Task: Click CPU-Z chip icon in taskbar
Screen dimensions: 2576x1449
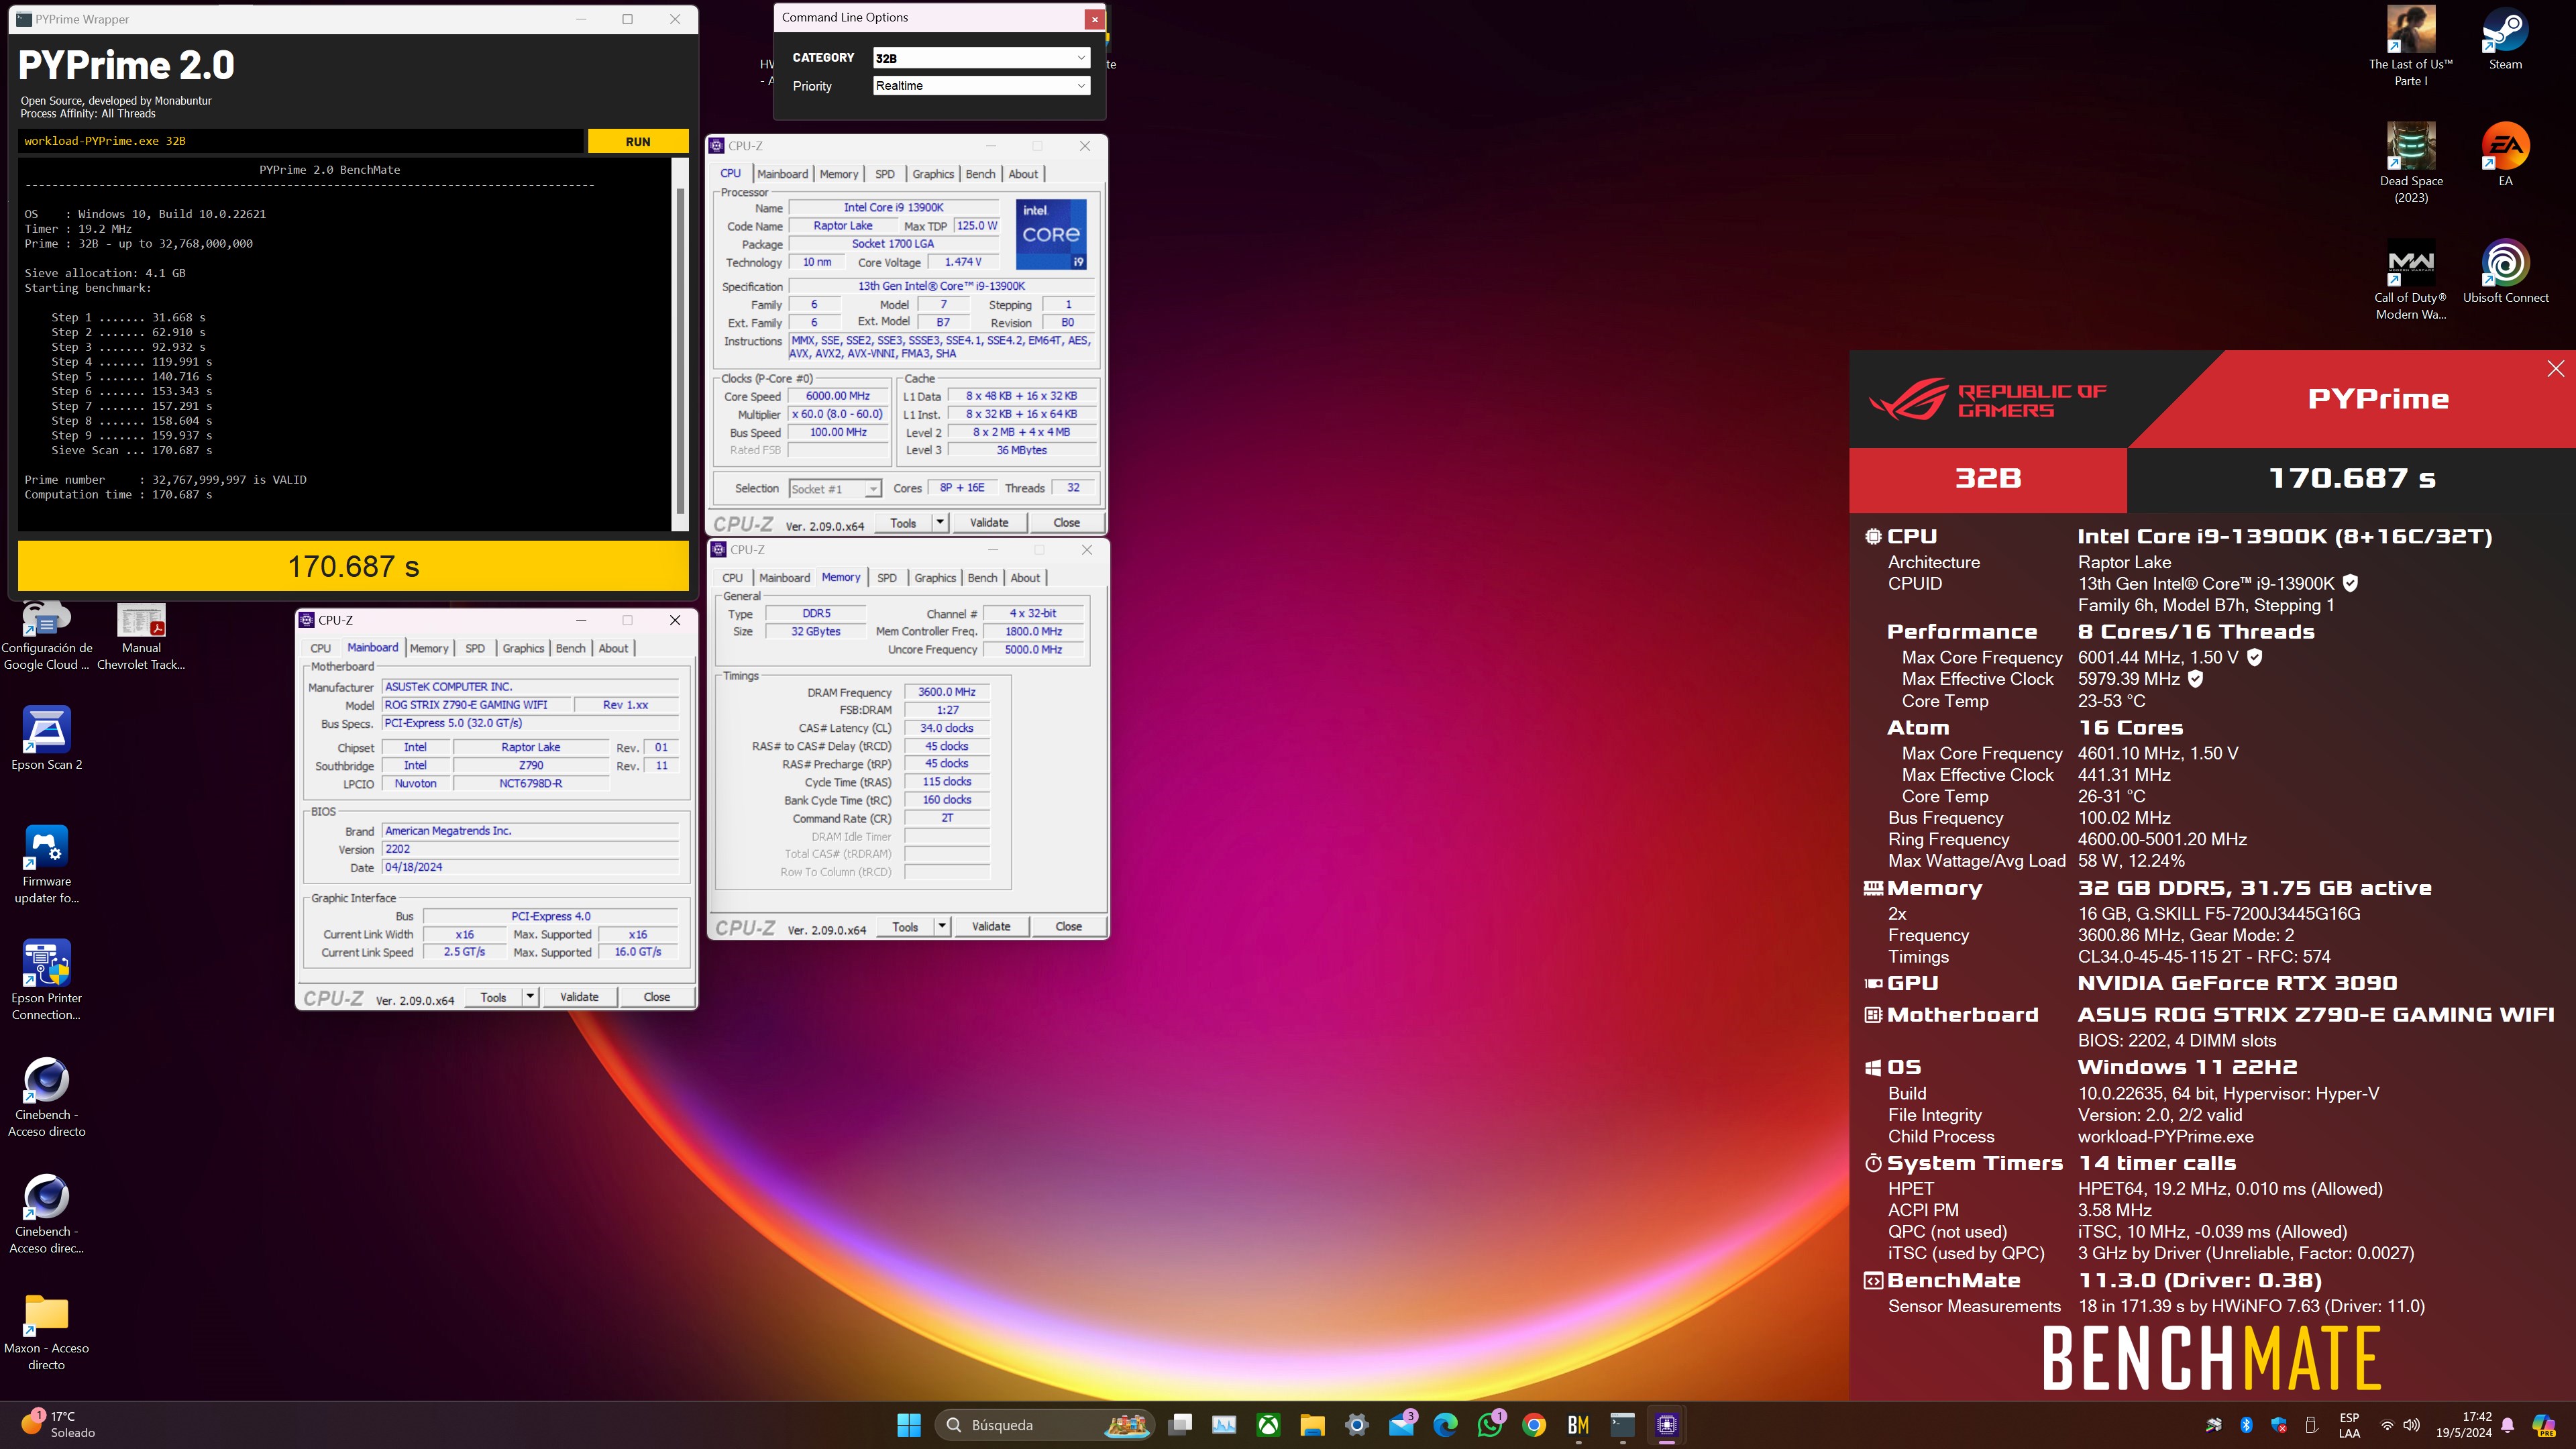Action: click(x=1666, y=1425)
